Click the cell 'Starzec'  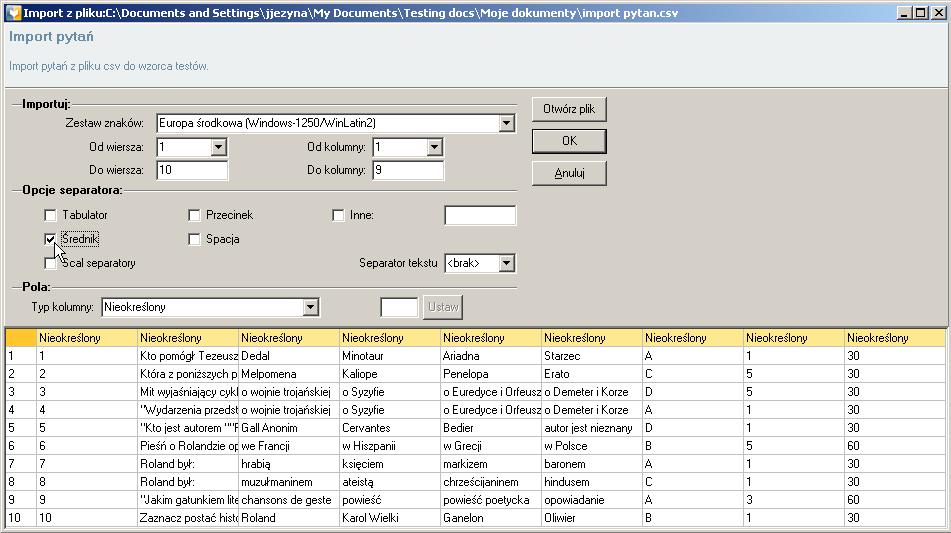click(592, 356)
